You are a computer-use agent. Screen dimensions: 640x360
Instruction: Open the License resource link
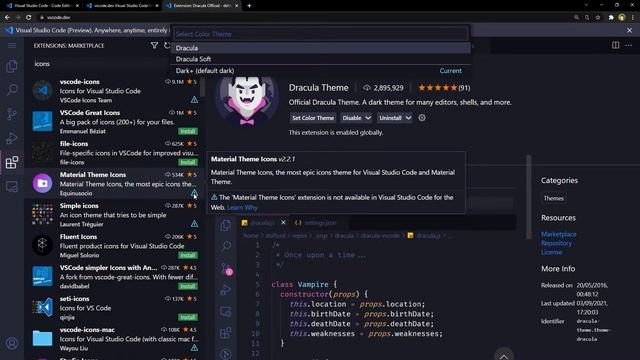click(551, 252)
